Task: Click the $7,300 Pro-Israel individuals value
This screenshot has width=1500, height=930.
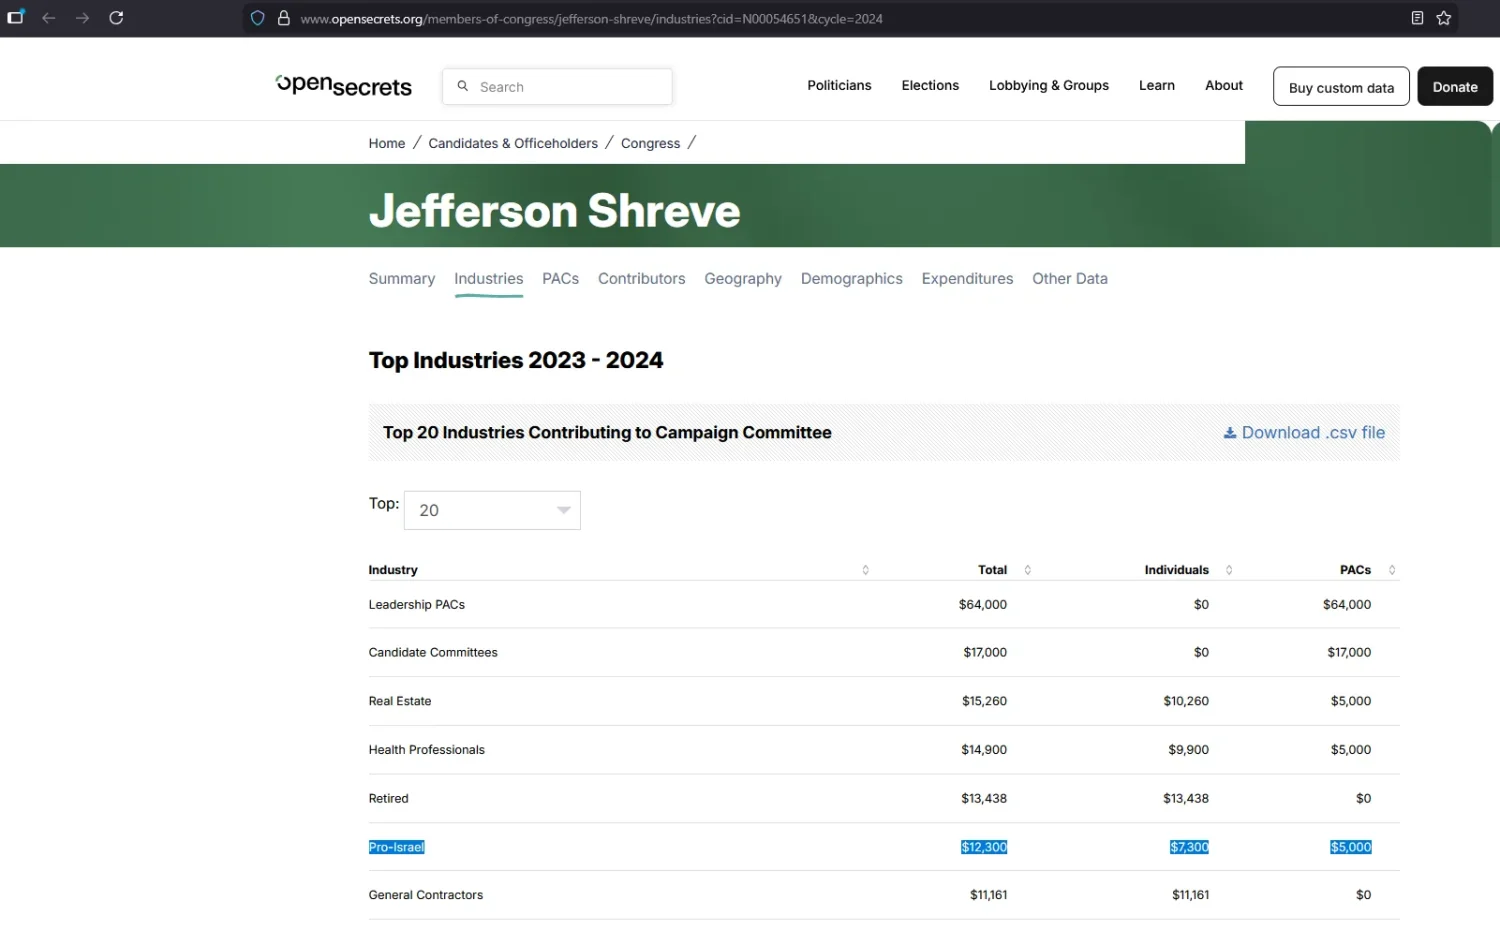Action: (1189, 848)
